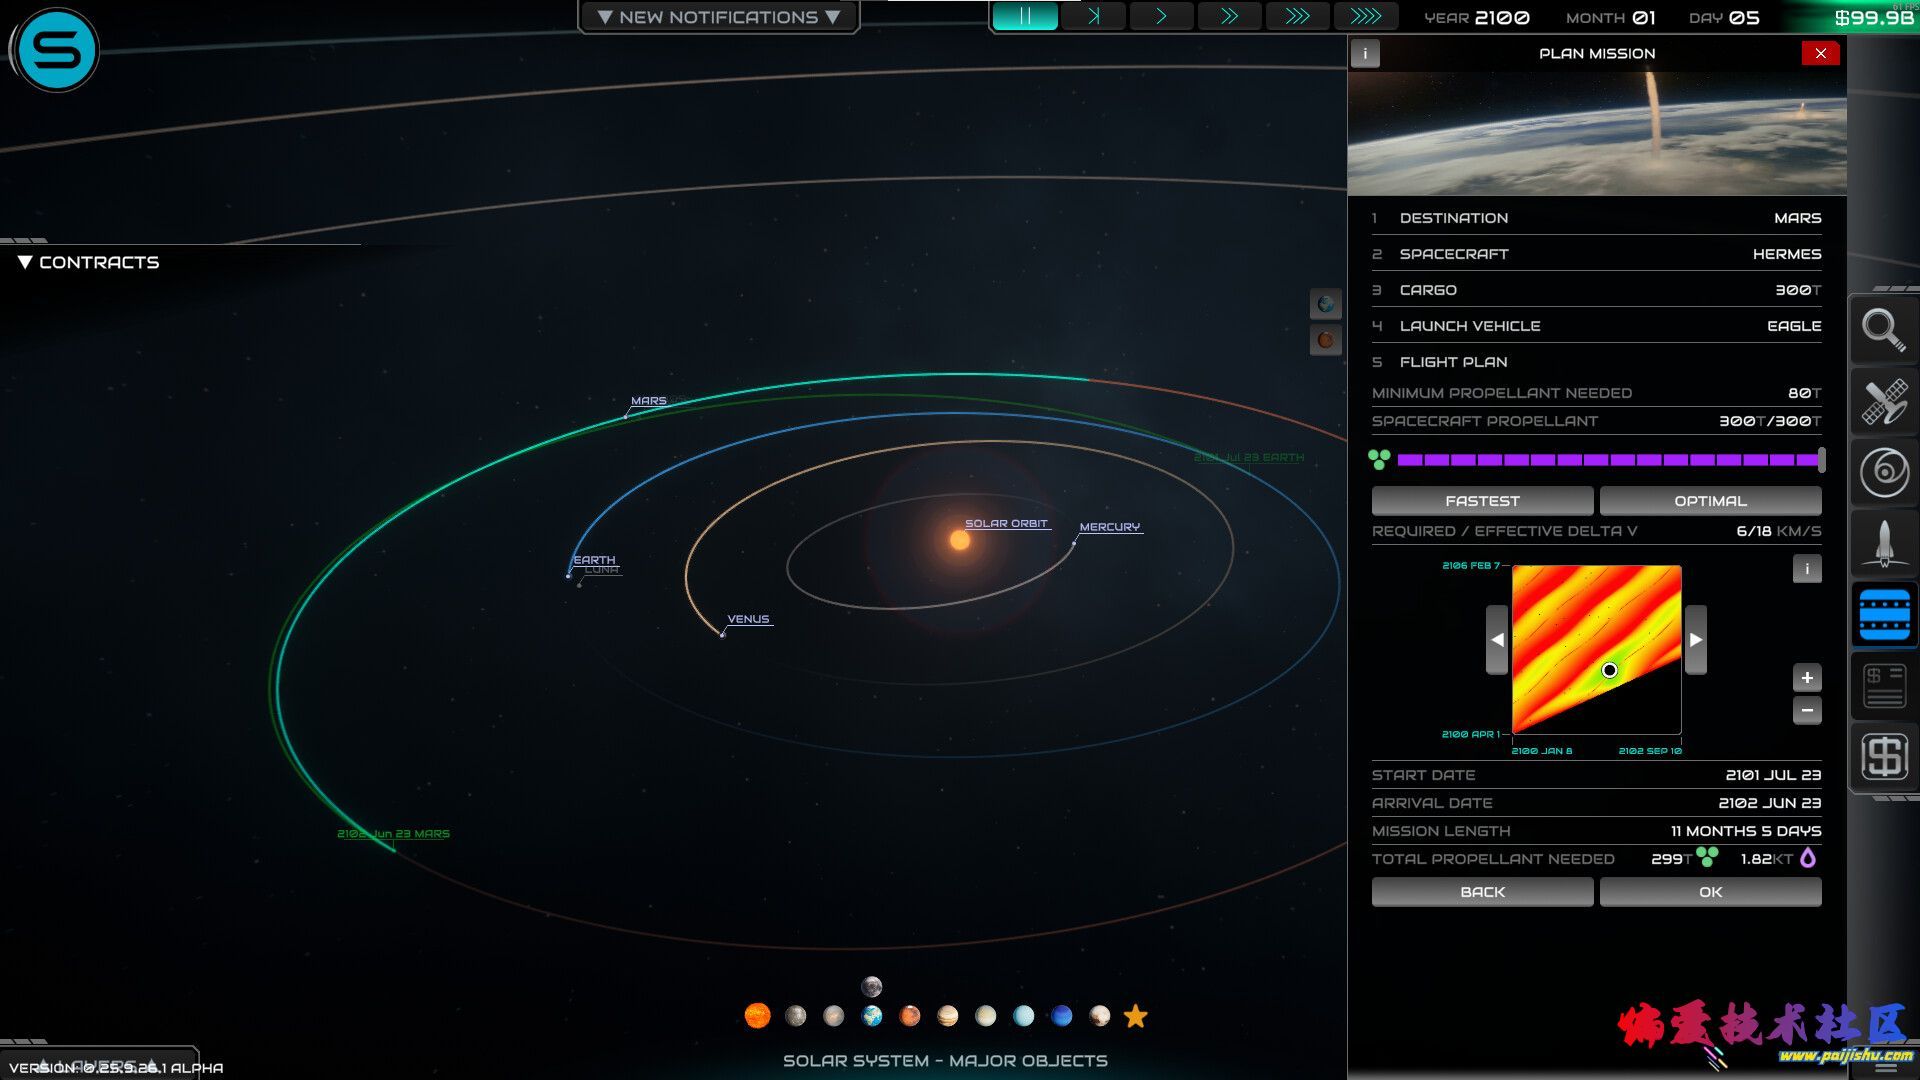Click the gold star favorites icon
The width and height of the screenshot is (1920, 1080).
[1136, 1016]
